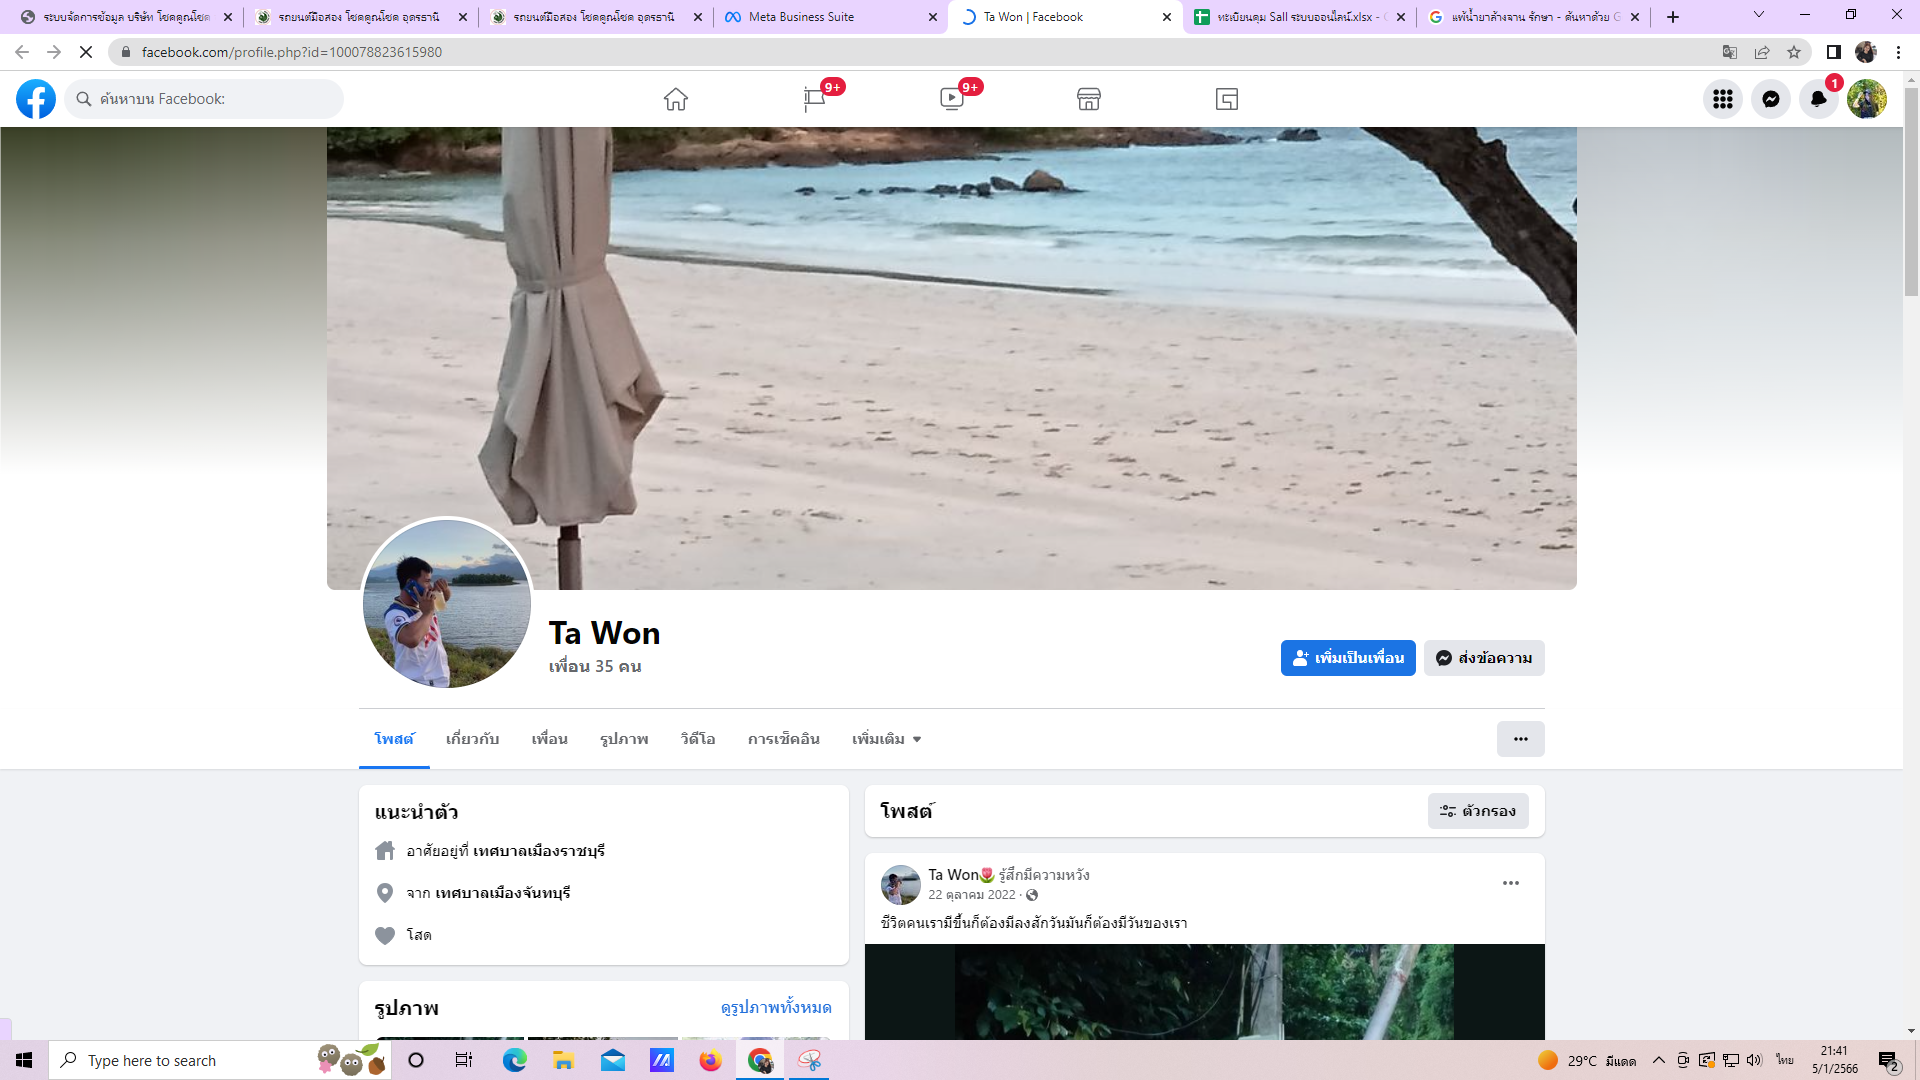Open post three-dots options menu

[1510, 883]
